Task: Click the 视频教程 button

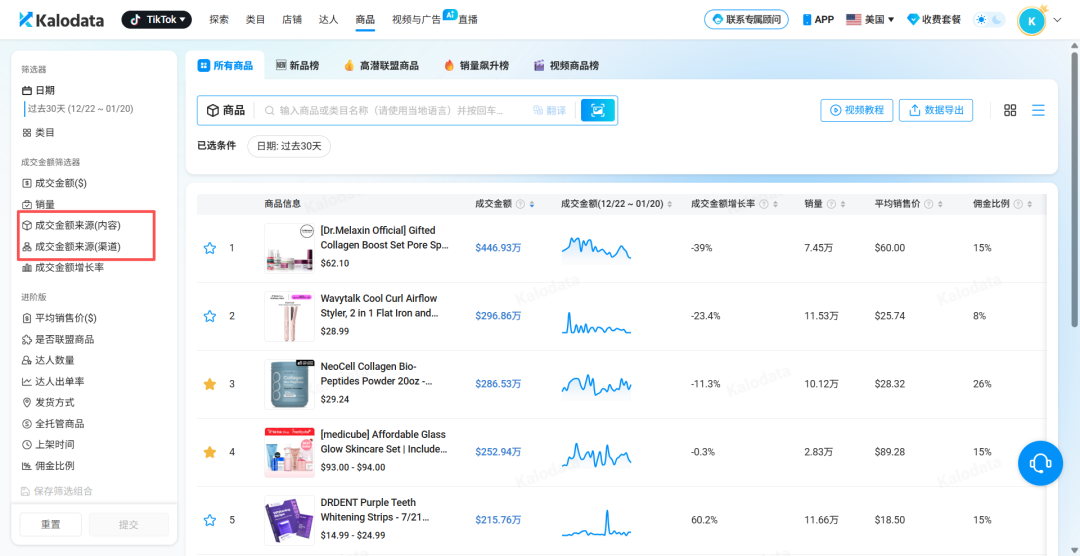Action: point(857,110)
